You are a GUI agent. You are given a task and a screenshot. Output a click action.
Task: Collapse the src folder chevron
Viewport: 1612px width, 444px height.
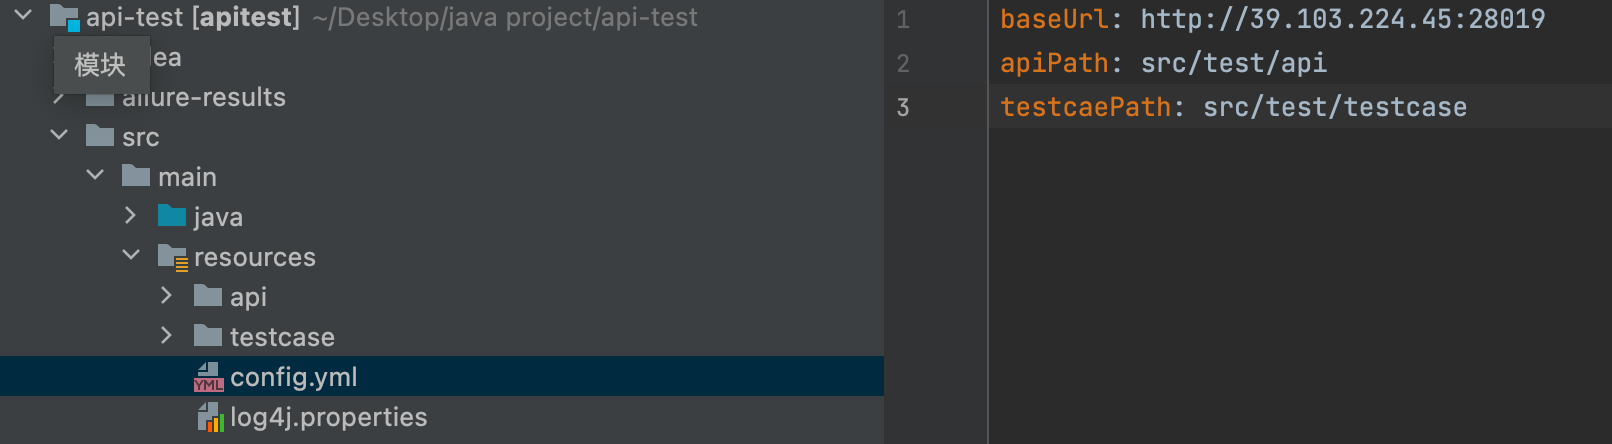[60, 135]
